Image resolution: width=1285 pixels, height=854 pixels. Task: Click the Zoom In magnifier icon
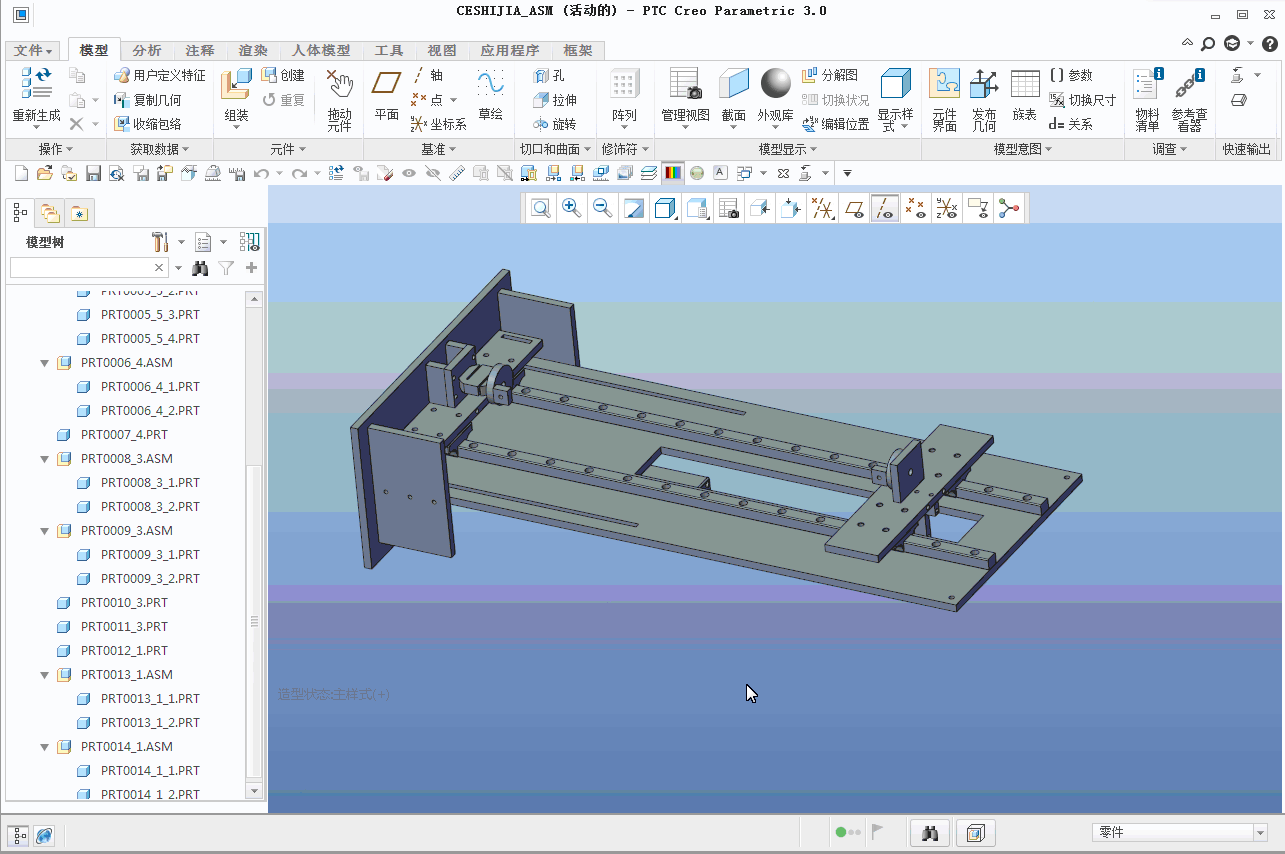pos(572,208)
